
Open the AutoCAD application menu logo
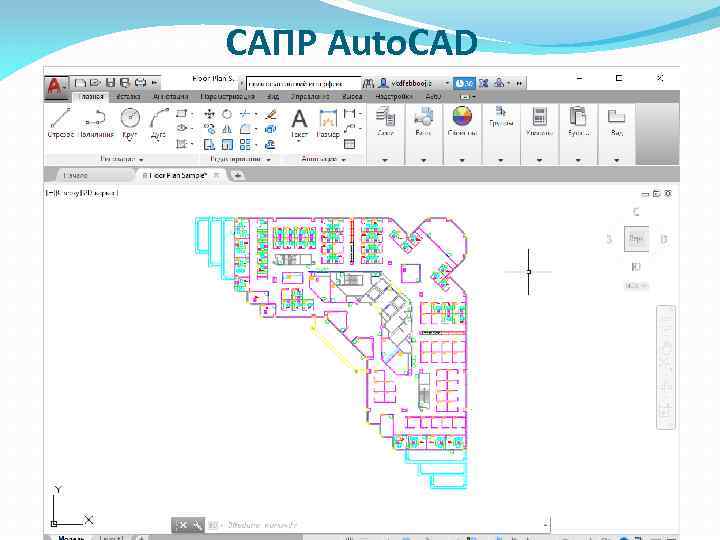[55, 86]
